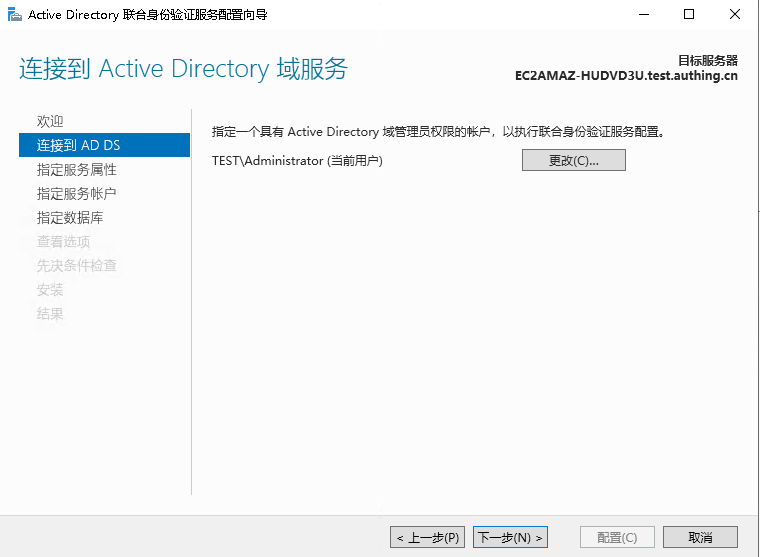Go to 指定数据库 step
Viewport: 760px width, 557px height.
70,218
